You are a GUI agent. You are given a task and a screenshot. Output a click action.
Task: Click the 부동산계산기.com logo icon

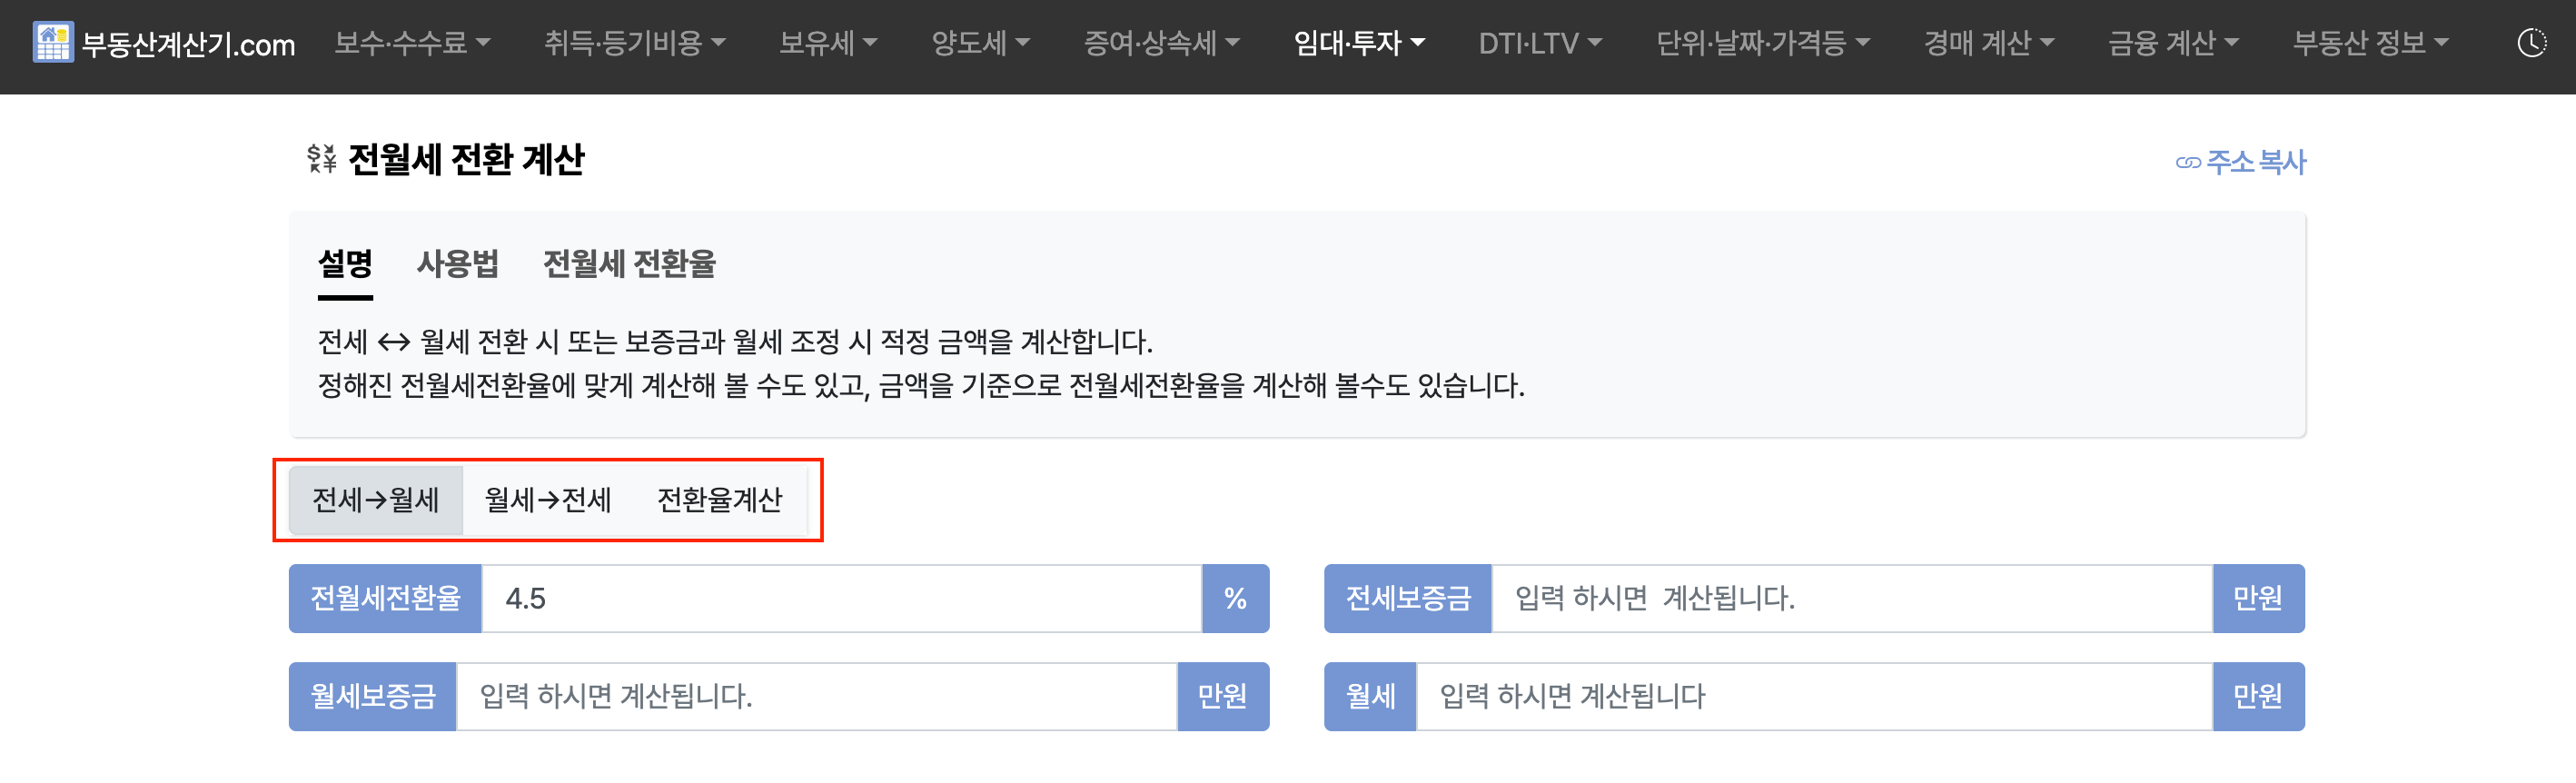[x=53, y=42]
